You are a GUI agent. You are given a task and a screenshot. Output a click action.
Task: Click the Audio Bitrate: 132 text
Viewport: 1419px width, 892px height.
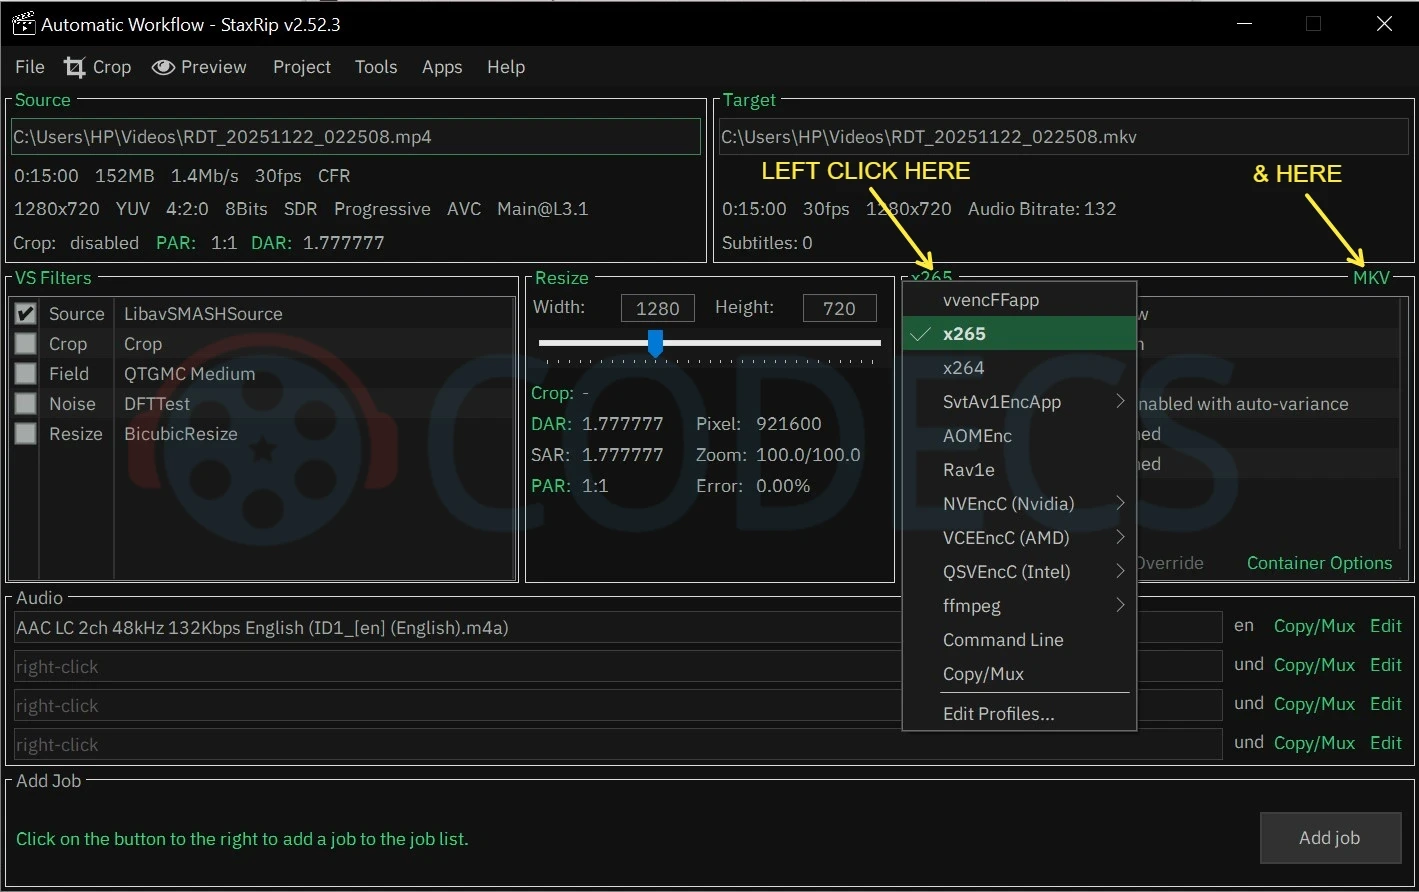tap(1042, 209)
